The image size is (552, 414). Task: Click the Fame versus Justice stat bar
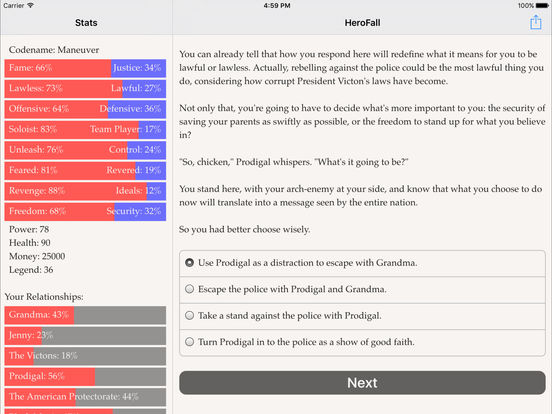click(85, 68)
